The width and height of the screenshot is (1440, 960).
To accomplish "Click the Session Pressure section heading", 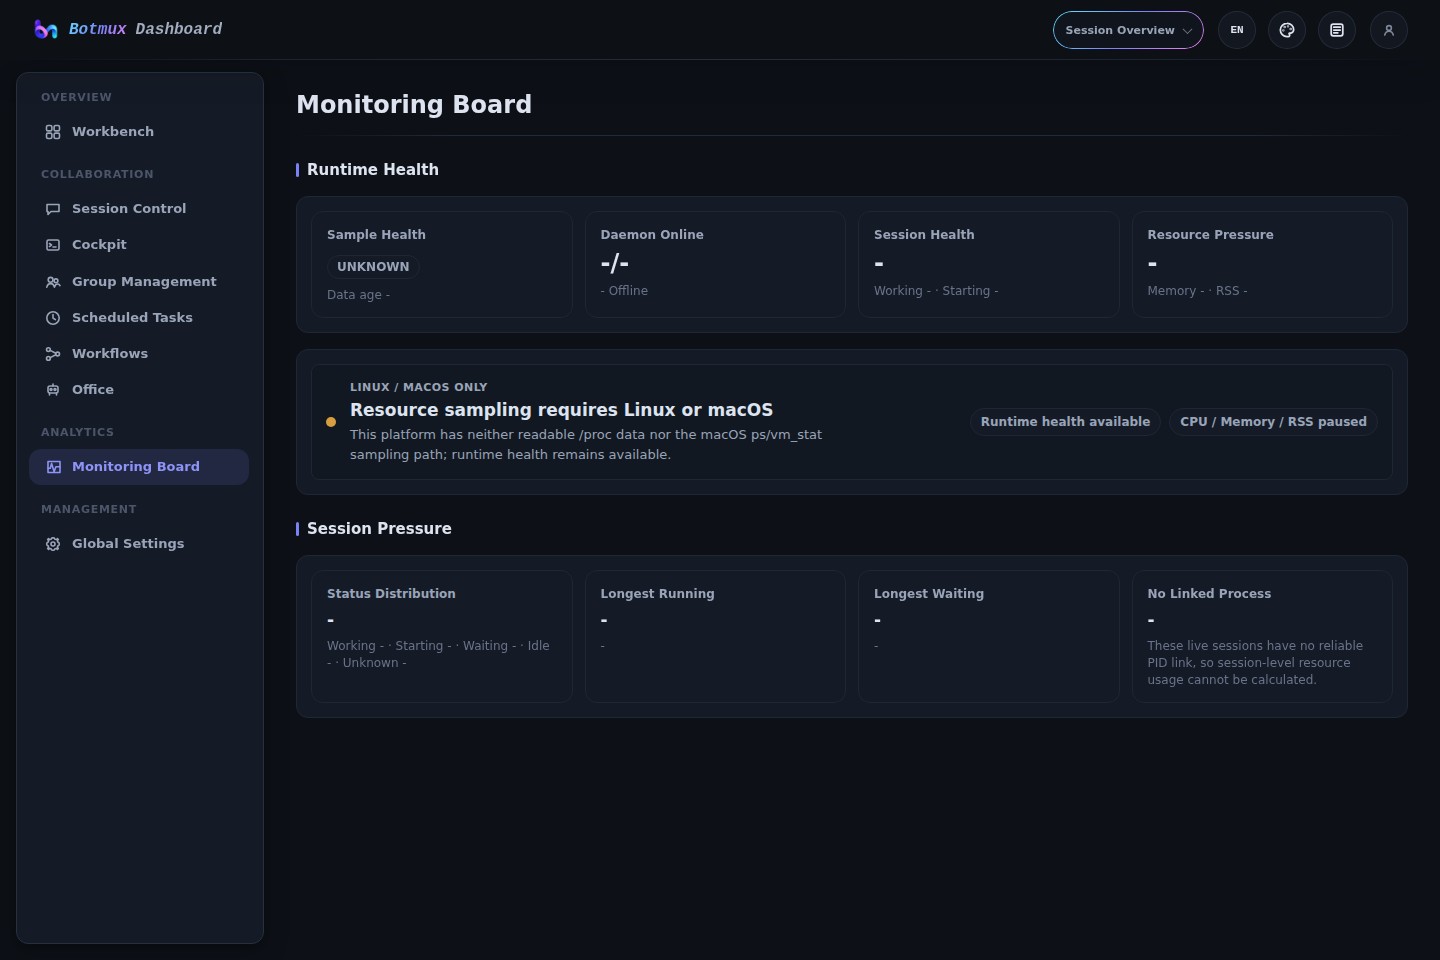I will 379,529.
